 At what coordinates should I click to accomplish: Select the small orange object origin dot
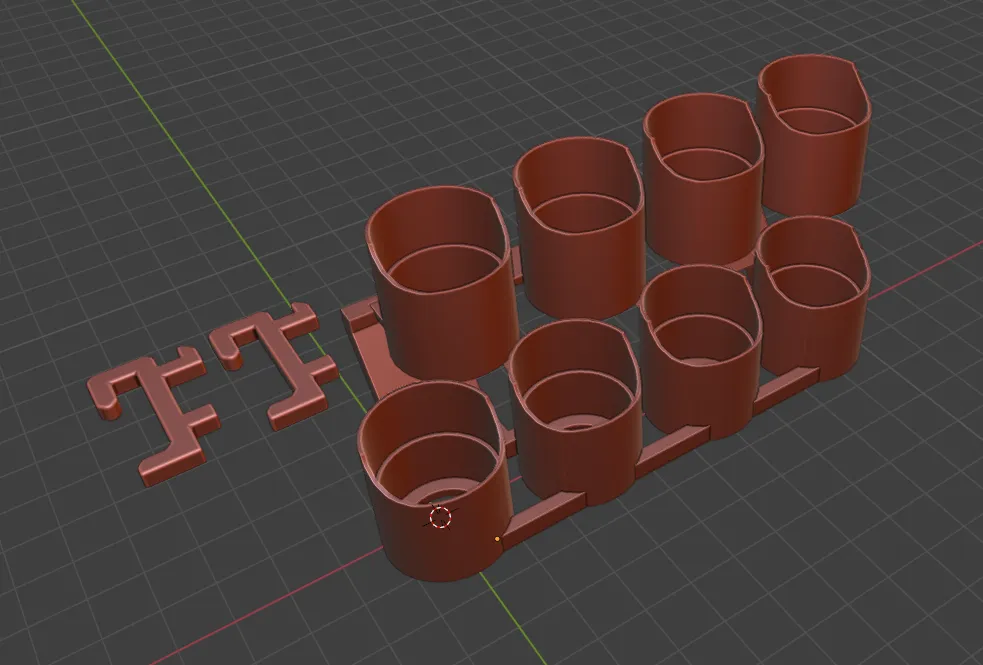point(497,539)
